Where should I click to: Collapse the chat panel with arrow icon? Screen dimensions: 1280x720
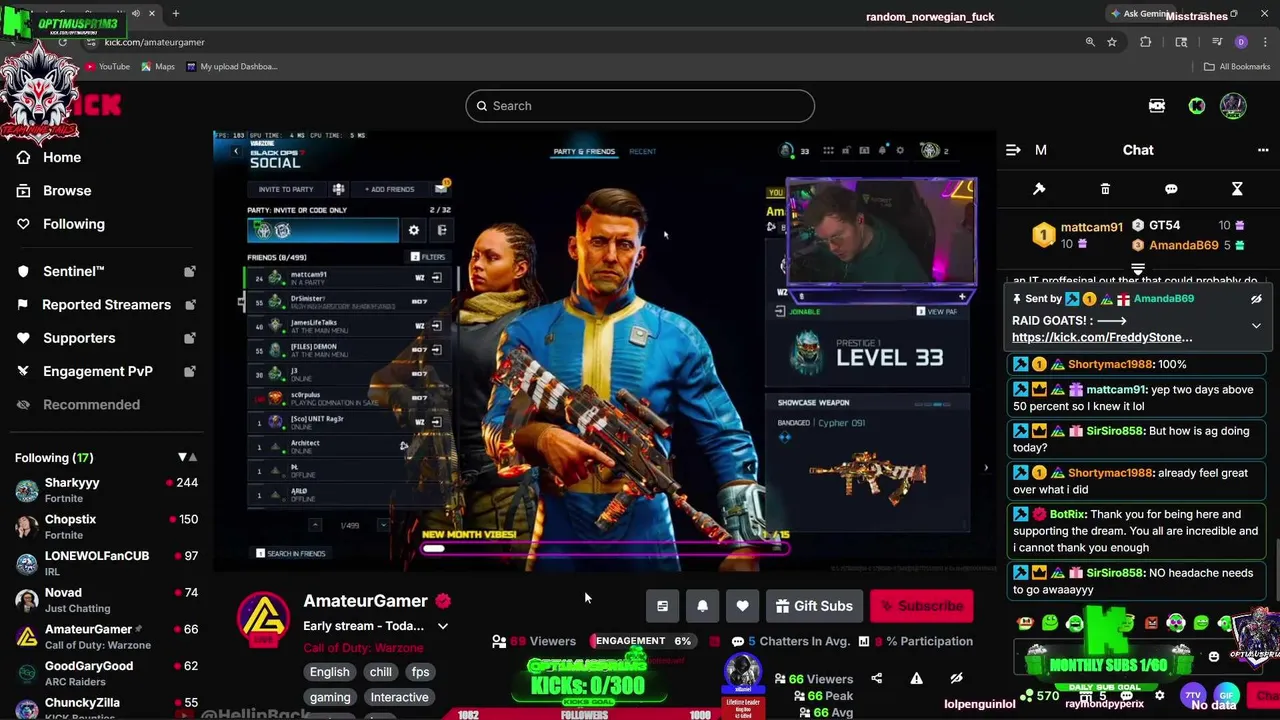[x=1013, y=150]
